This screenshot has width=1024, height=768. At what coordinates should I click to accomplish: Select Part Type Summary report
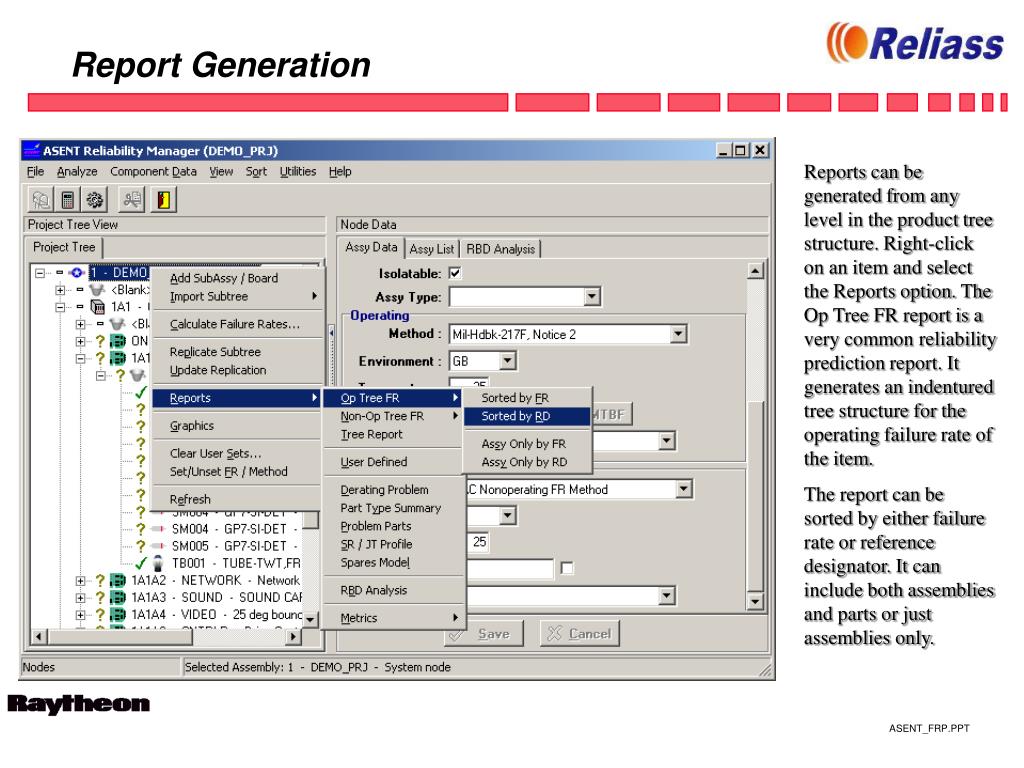tap(393, 508)
